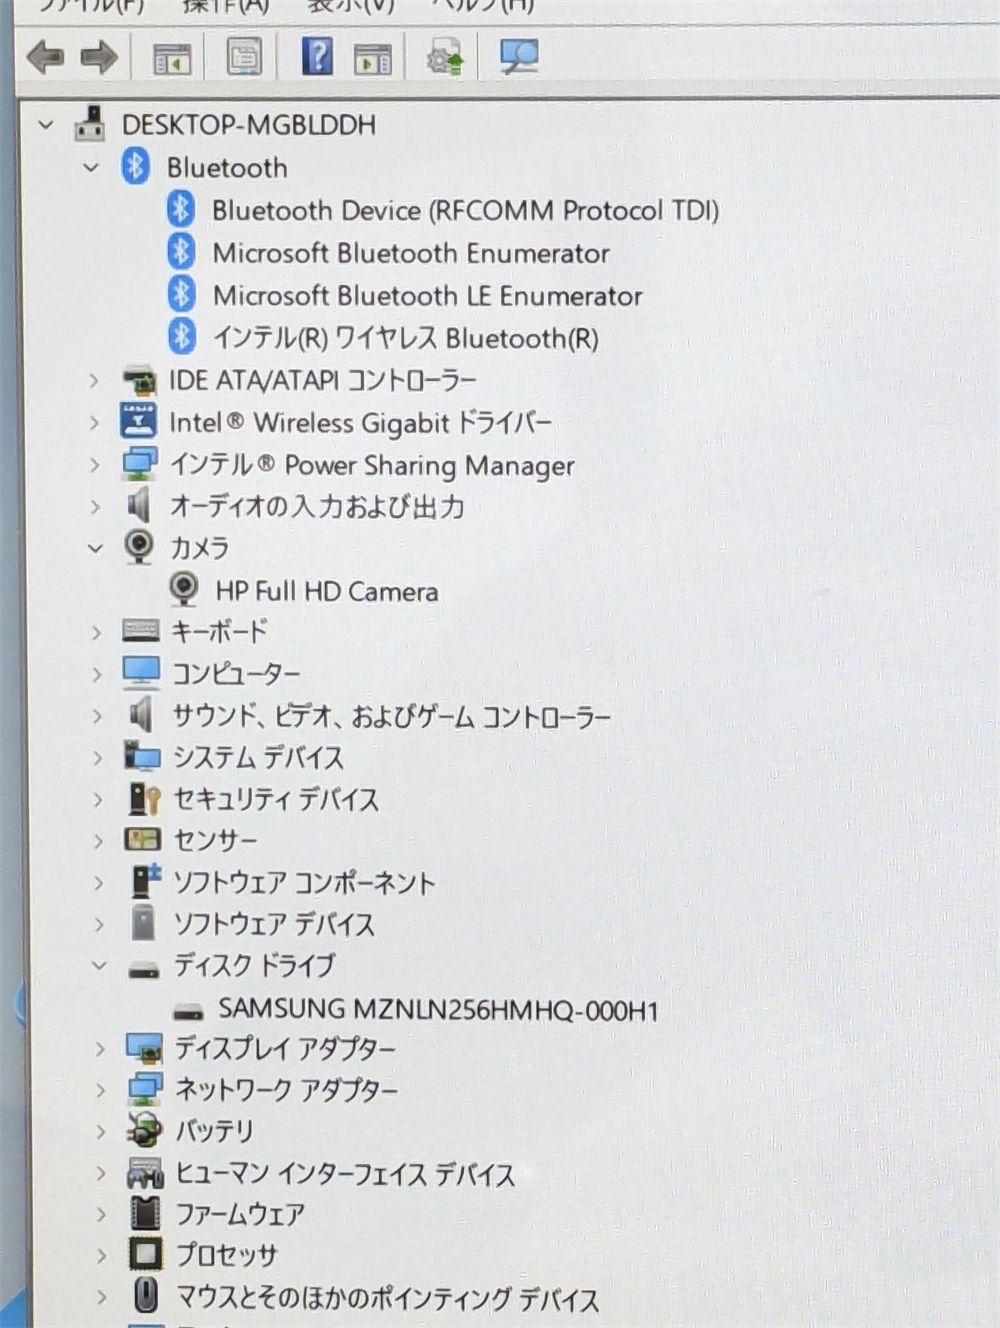The image size is (1000, 1328).
Task: Expand the センサー category
Action: tap(98, 841)
